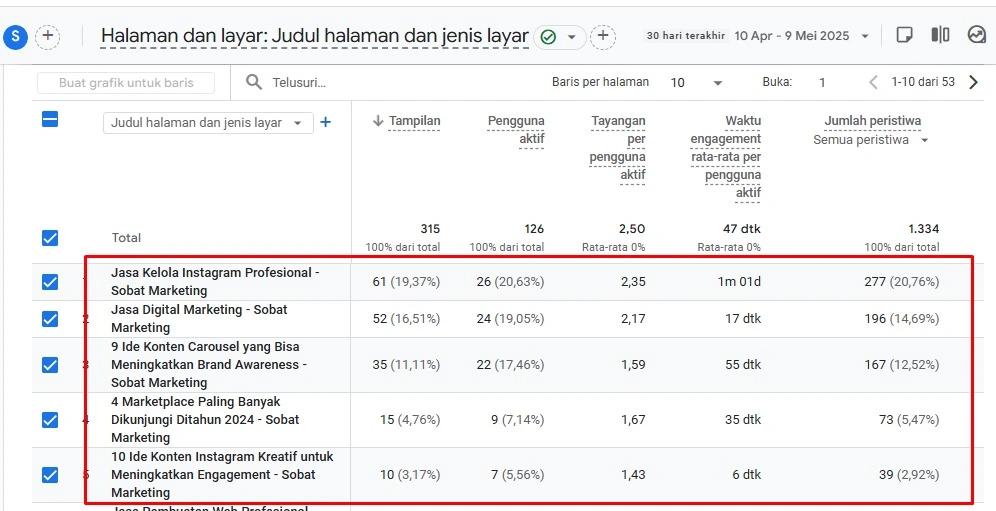Click 9 Ide Konten Carousel page title

pyautogui.click(x=209, y=365)
